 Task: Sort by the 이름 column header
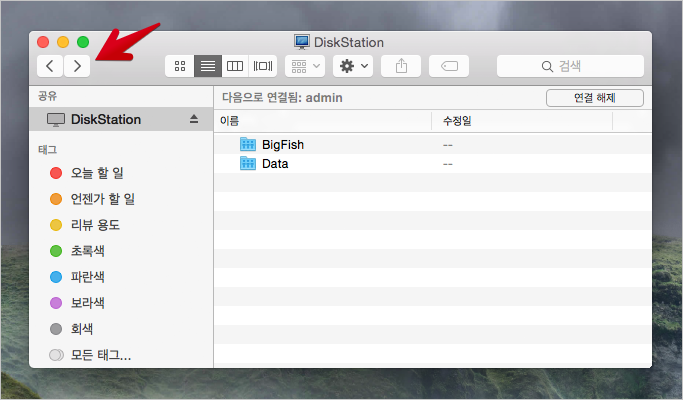pos(322,121)
